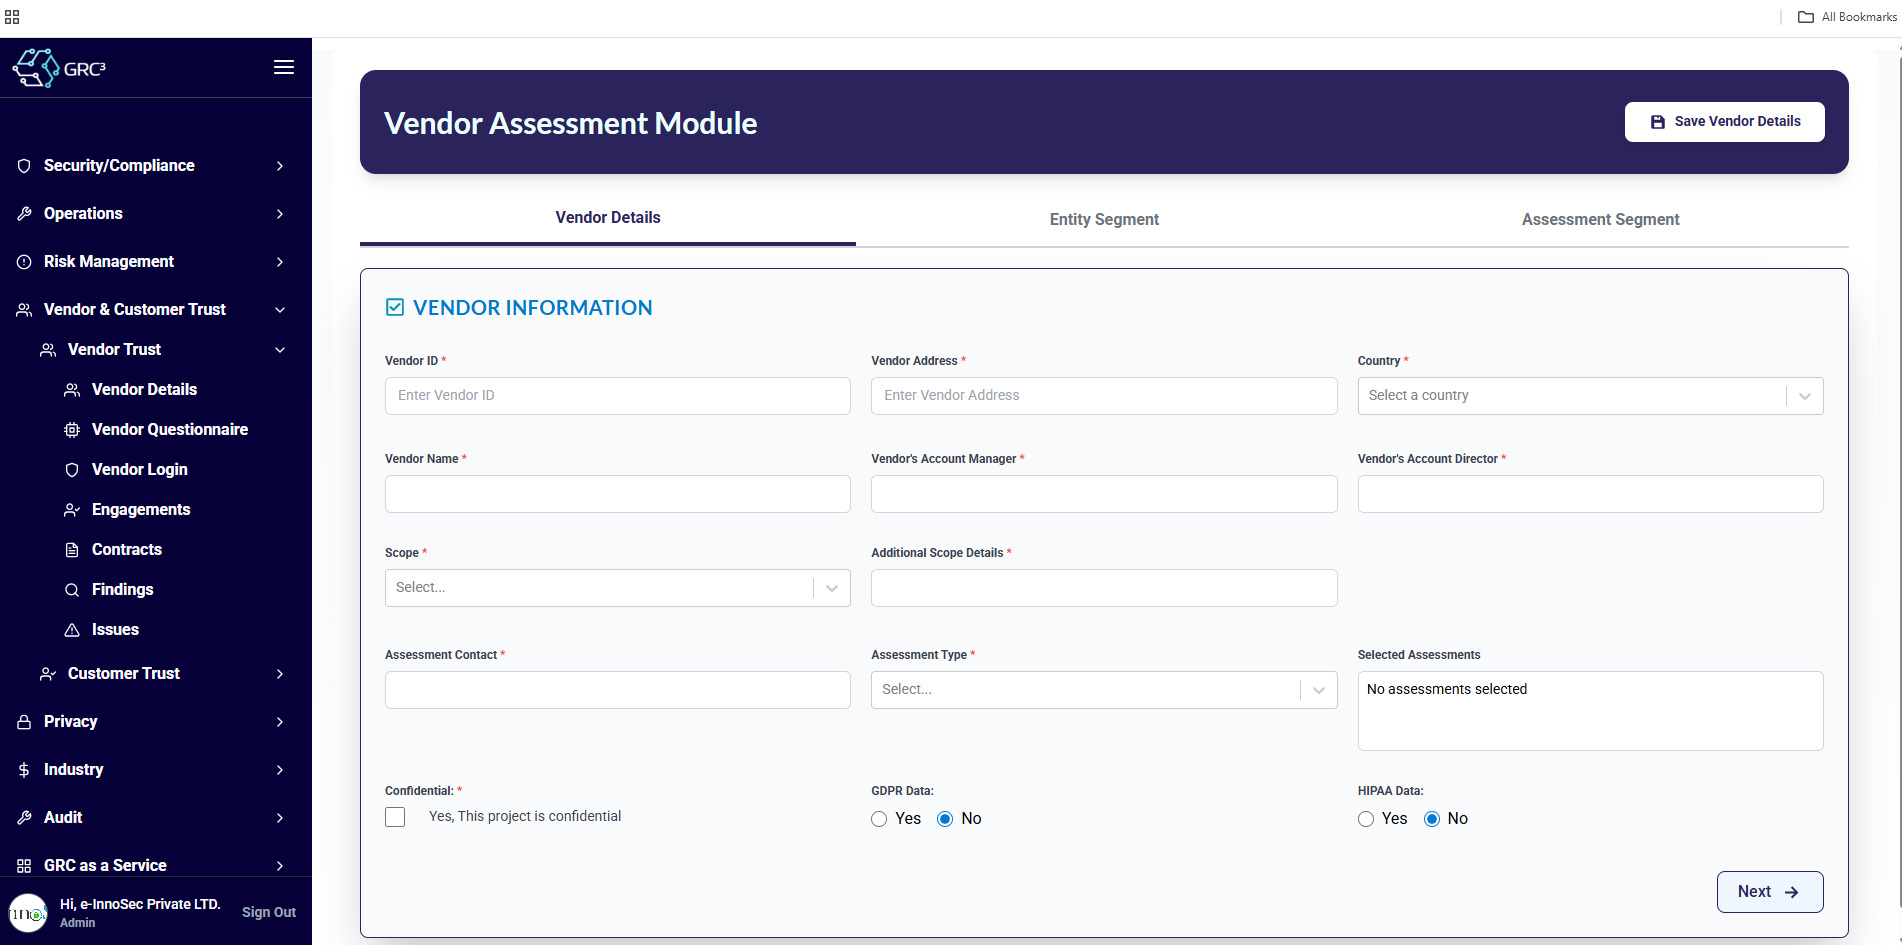Select Yes for HIPAA Data
The height and width of the screenshot is (945, 1902).
pos(1366,819)
